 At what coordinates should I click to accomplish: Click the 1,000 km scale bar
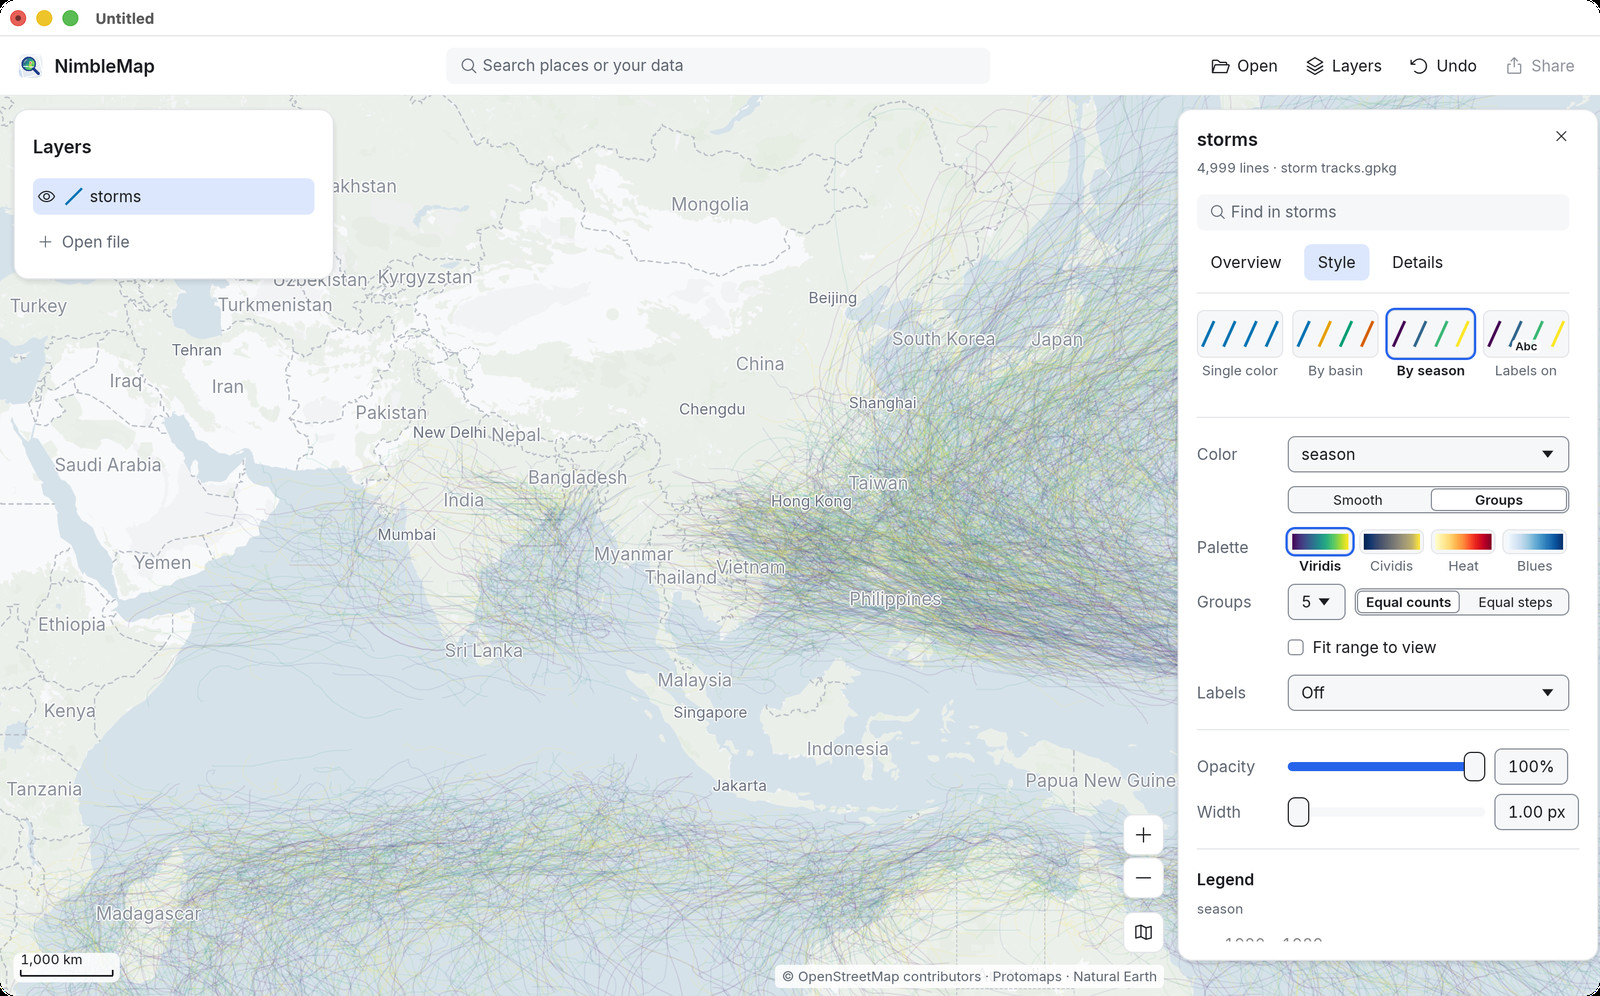point(66,964)
